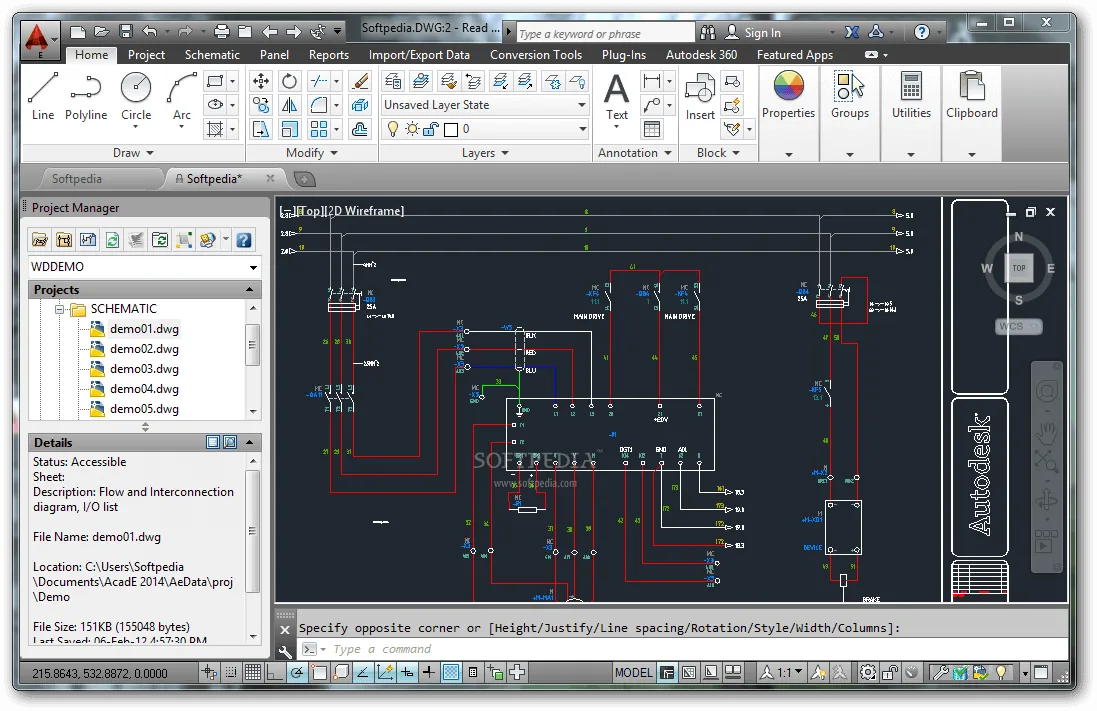Click the search keyword input field

605,33
